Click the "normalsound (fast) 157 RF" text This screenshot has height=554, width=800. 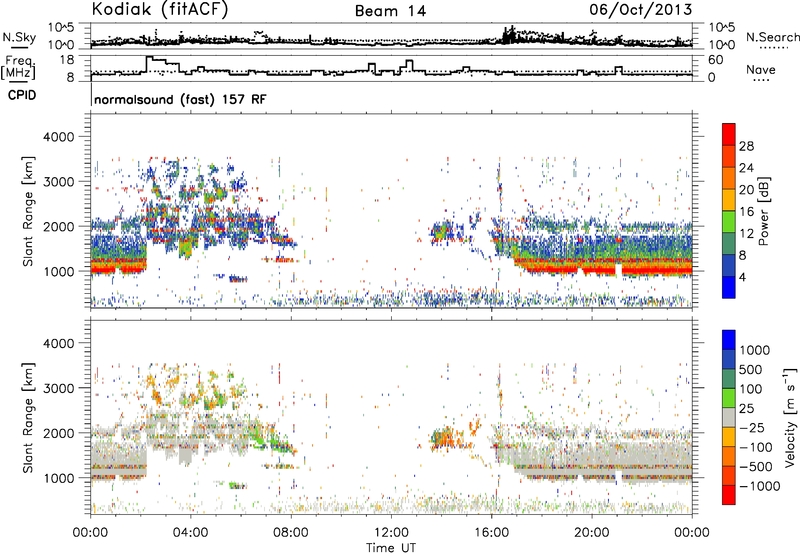coord(180,99)
